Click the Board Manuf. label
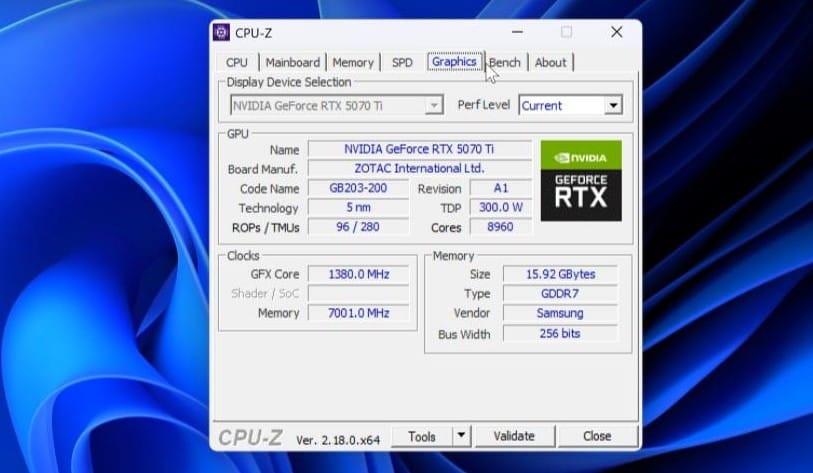Viewport: 813px width, 473px height. 262,170
